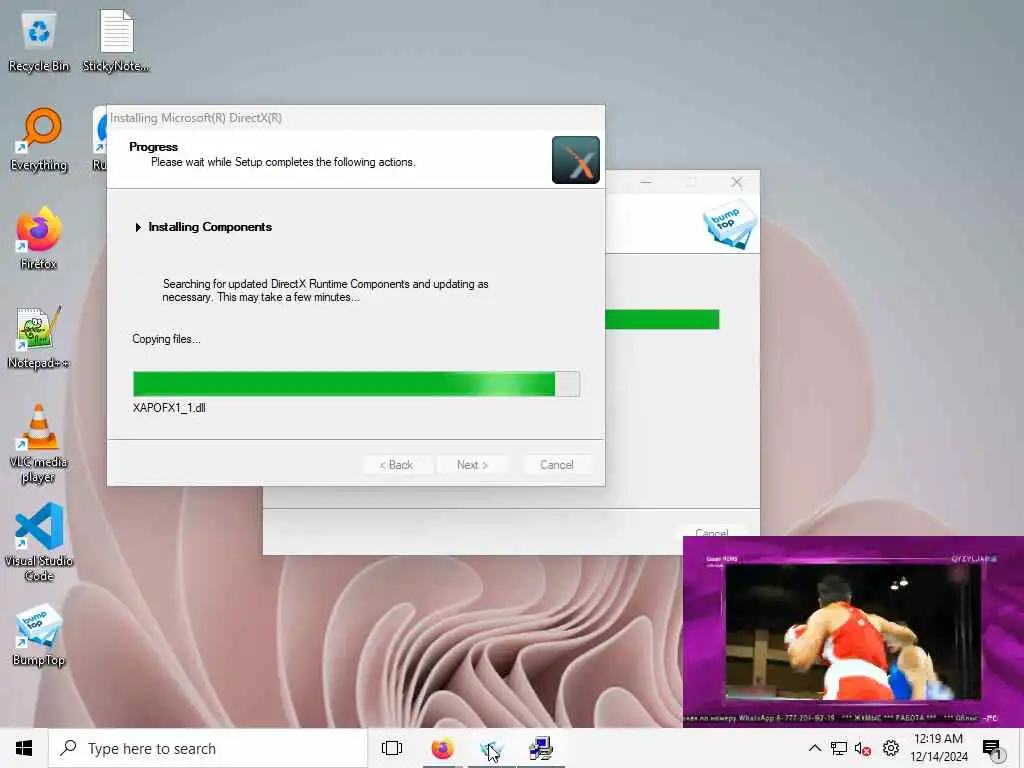Open the Notepad++ desktop shortcut
This screenshot has width=1024, height=768.
[x=39, y=337]
